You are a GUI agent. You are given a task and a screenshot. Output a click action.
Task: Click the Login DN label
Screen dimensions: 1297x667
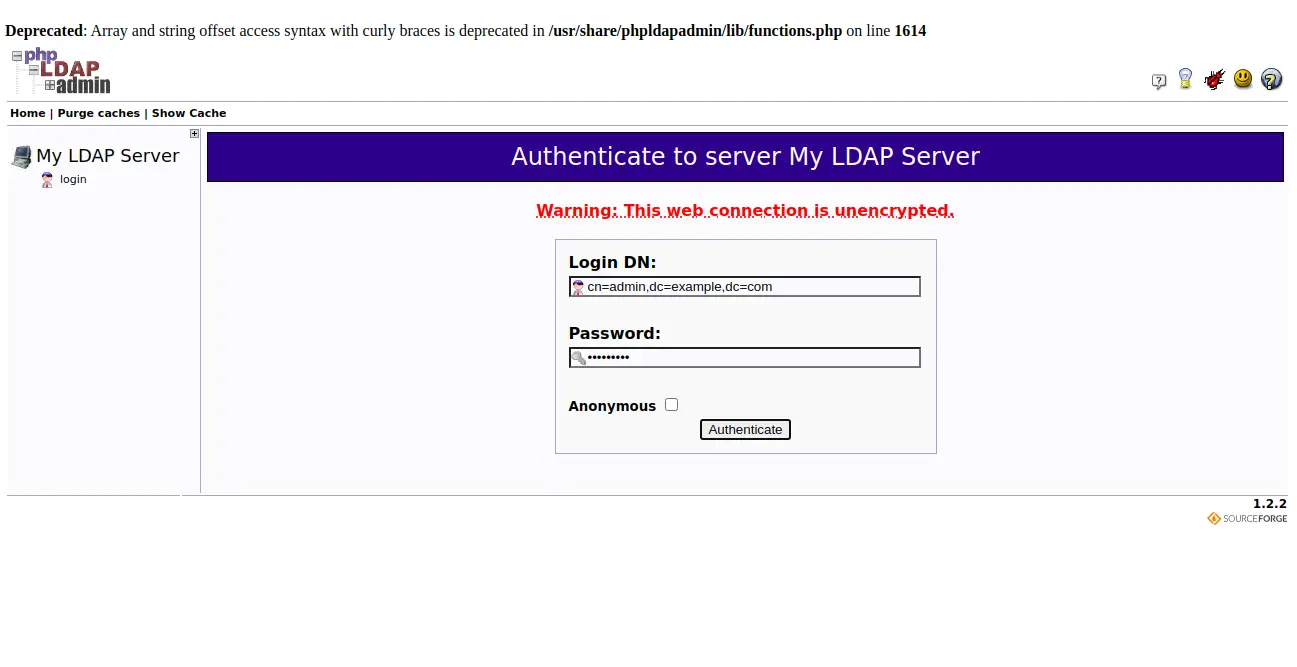click(x=613, y=262)
